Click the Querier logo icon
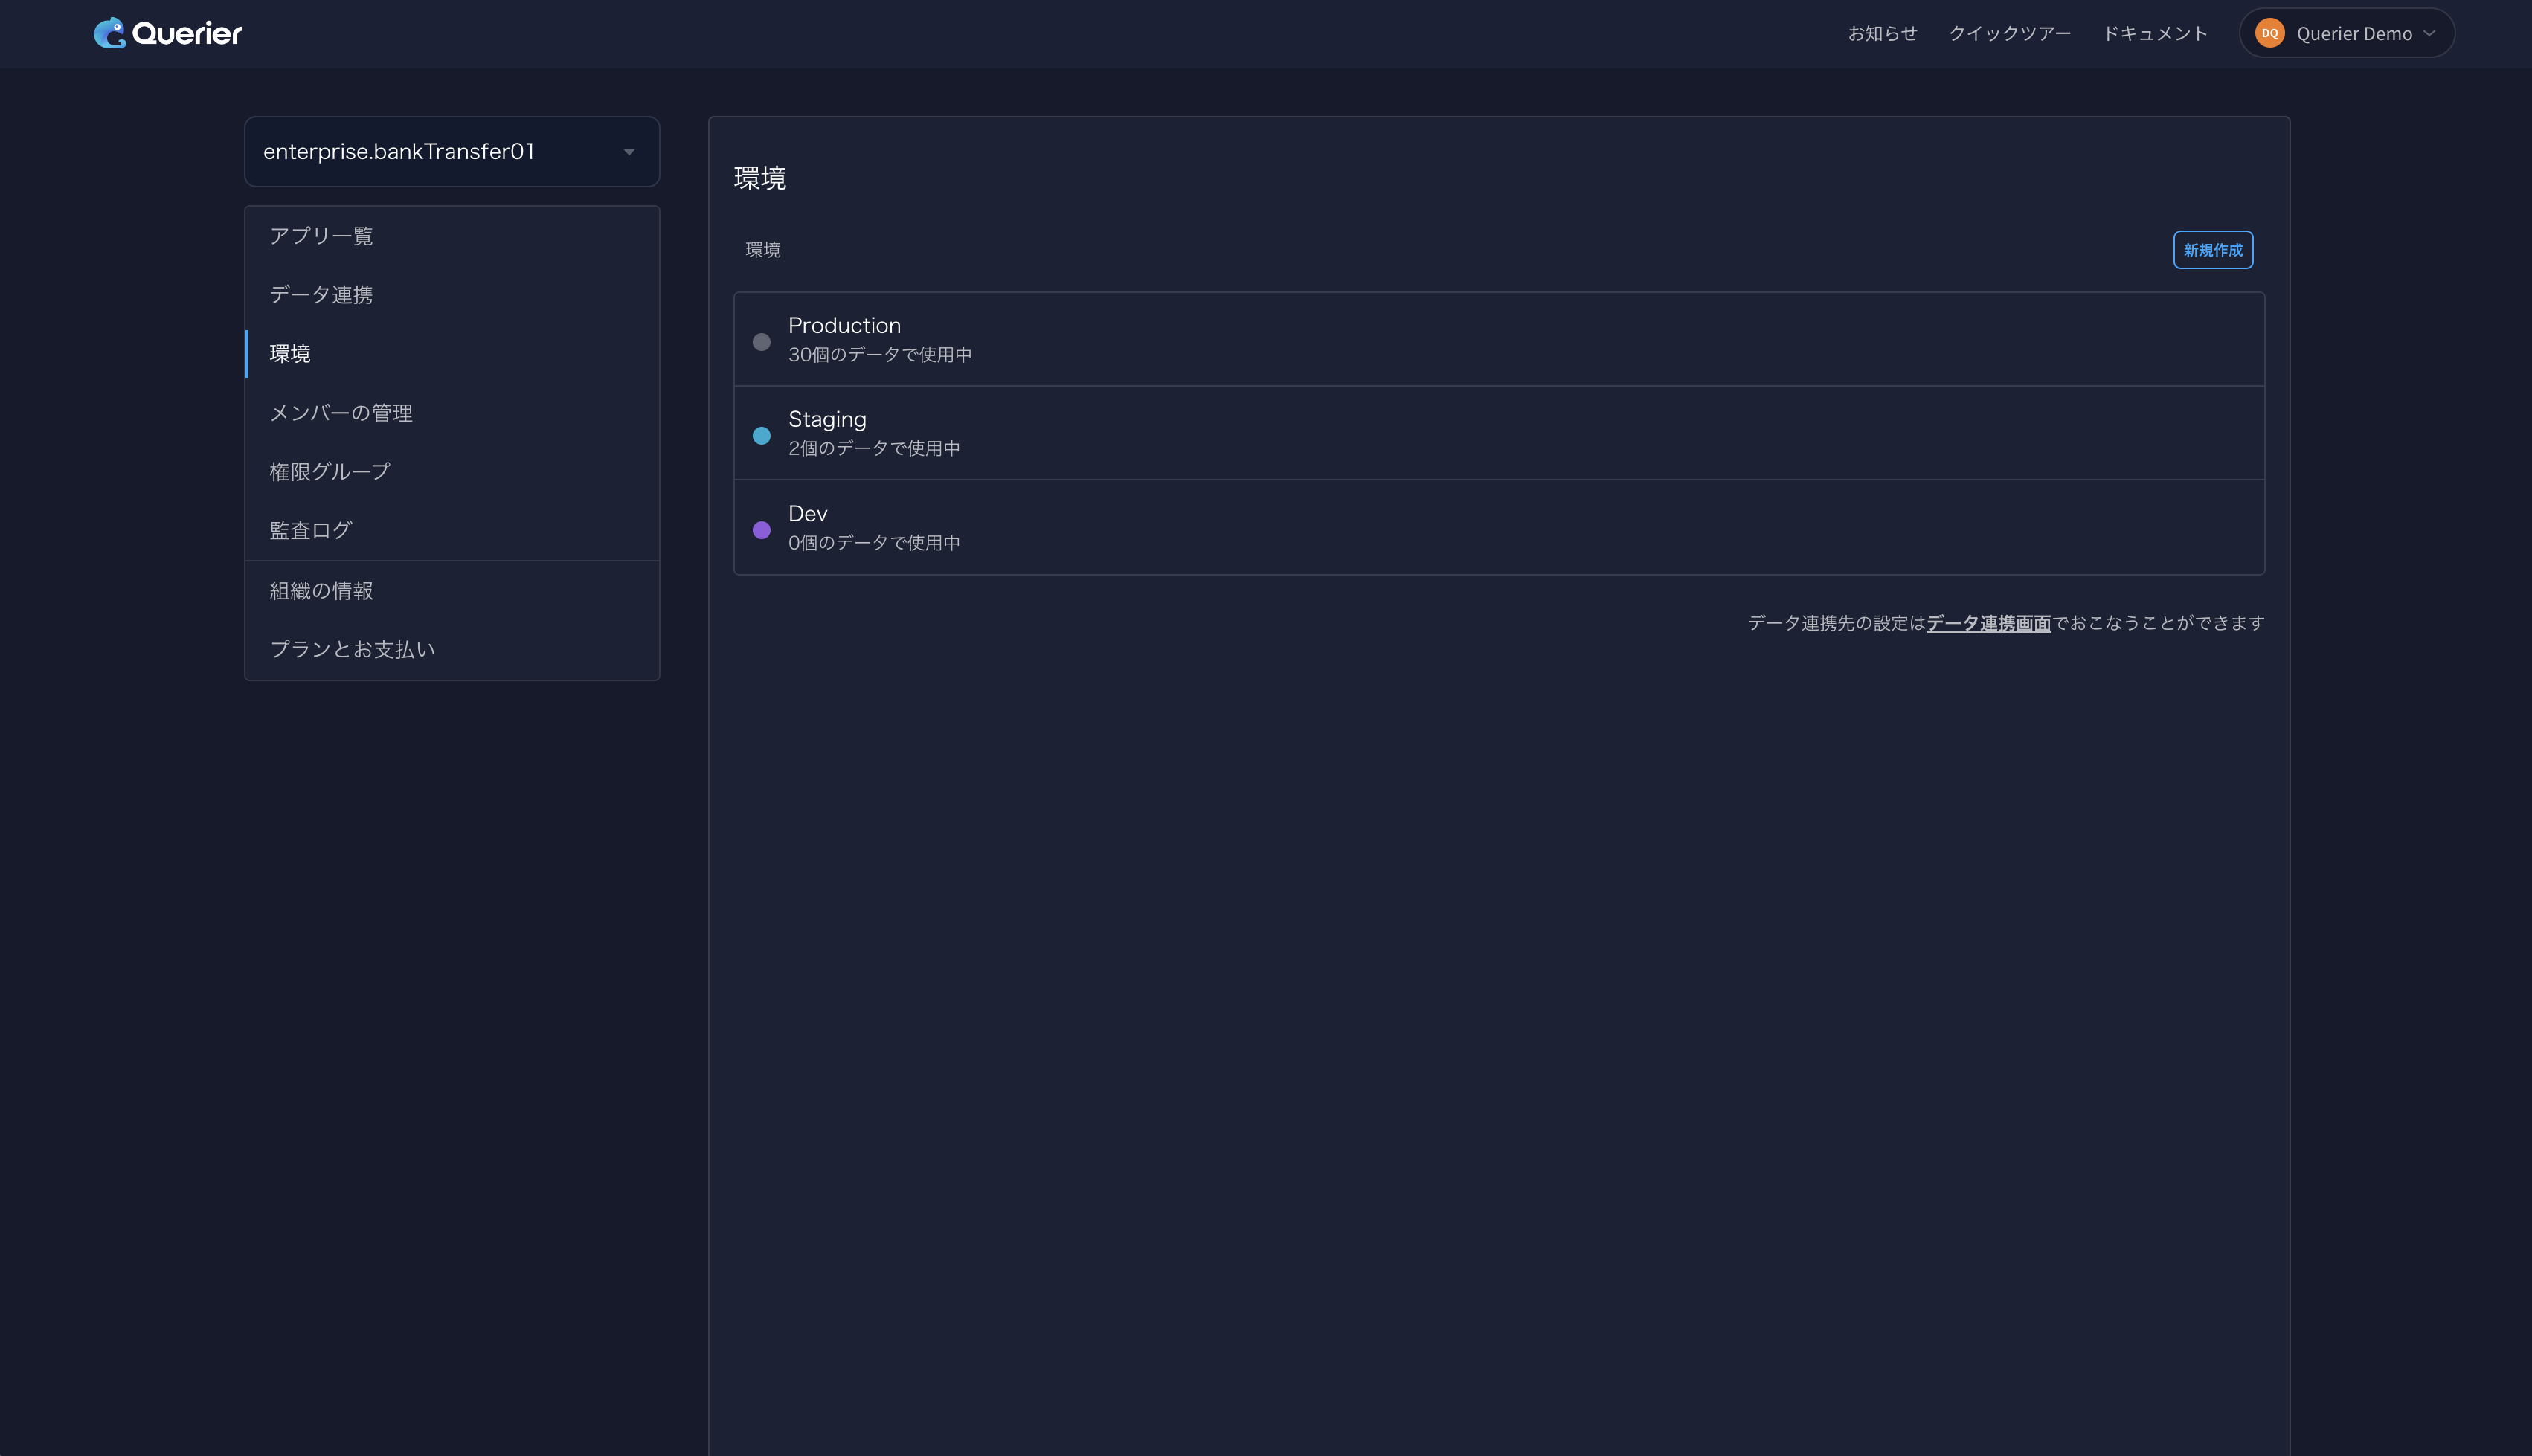This screenshot has width=2532, height=1456. 109,33
